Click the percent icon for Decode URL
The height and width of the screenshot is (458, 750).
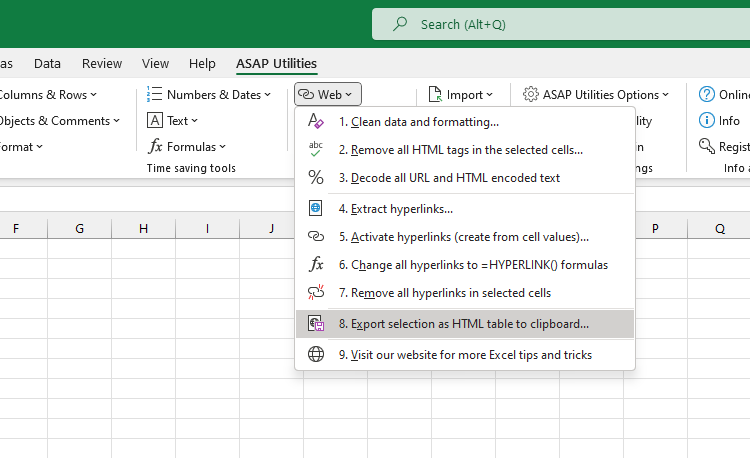coord(316,177)
